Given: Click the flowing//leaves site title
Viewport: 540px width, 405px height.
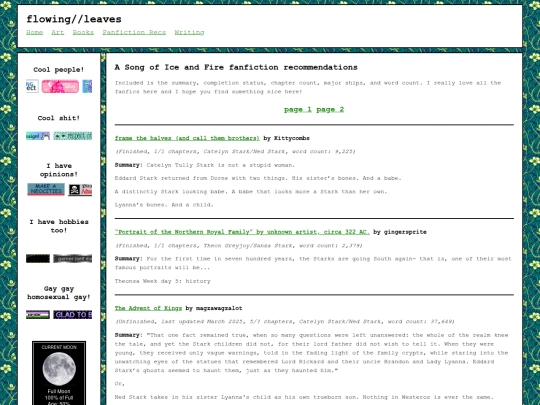Looking at the screenshot, I should coord(74,19).
